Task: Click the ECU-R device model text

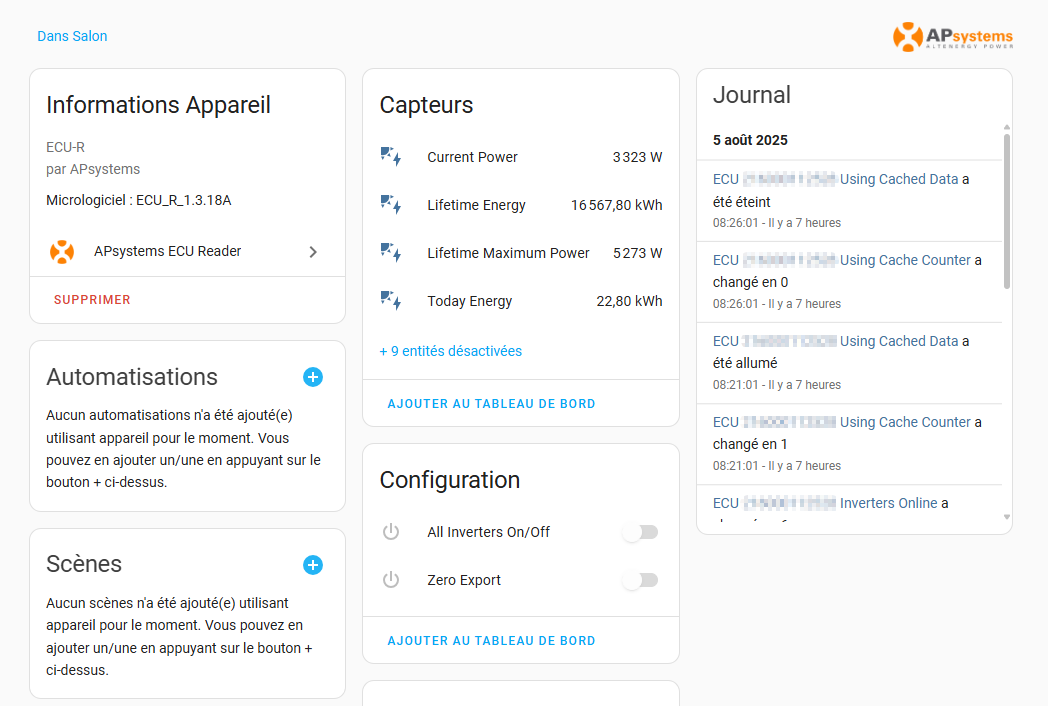Action: coord(66,147)
